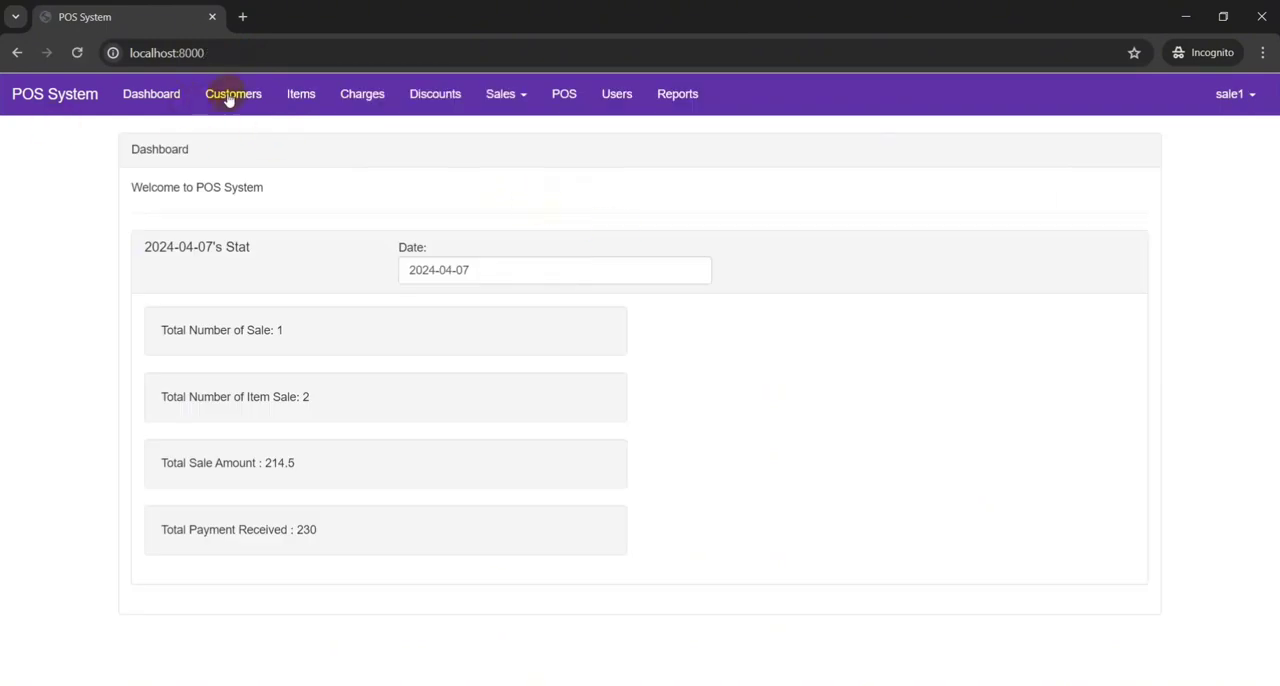View the Reports page

[677, 94]
